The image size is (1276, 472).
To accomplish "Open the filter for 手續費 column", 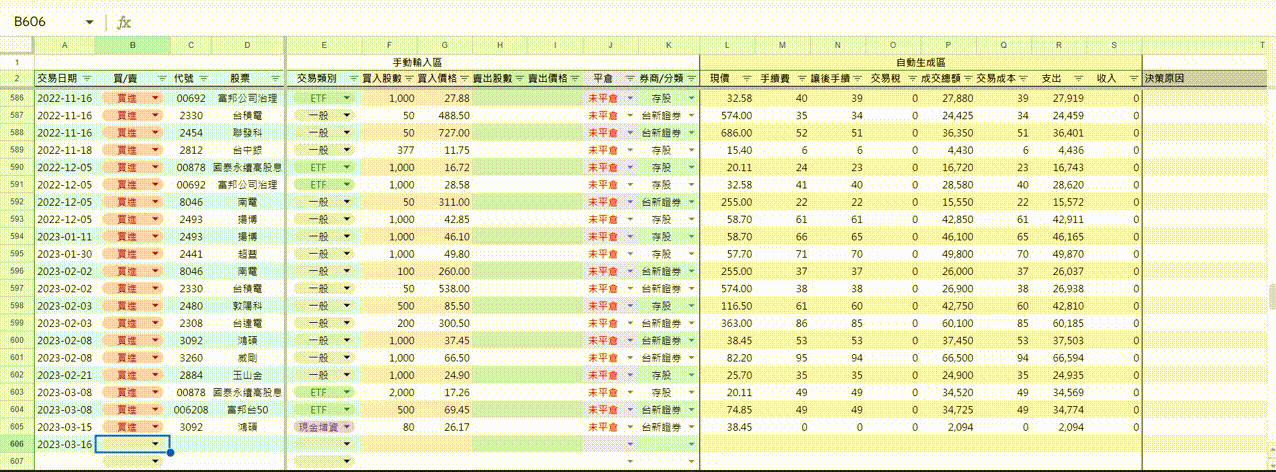I will [x=802, y=78].
